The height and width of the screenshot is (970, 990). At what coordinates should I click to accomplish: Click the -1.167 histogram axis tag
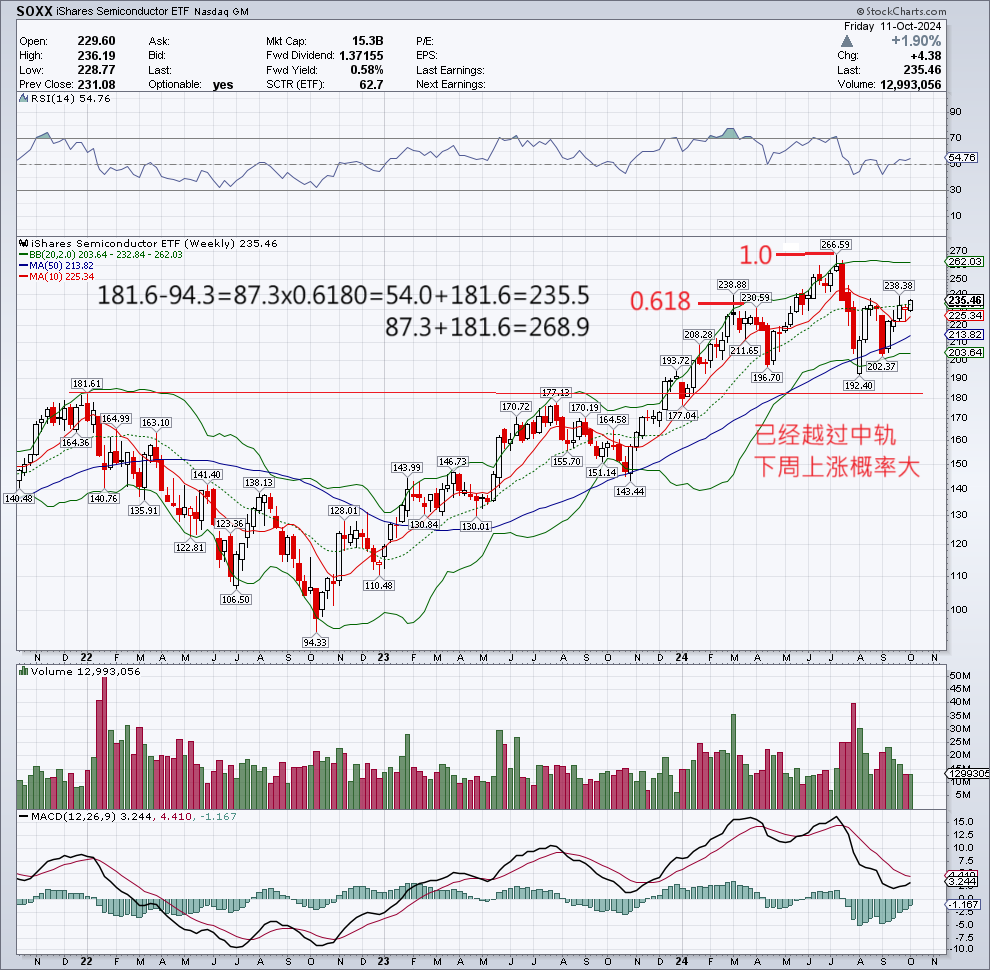(963, 905)
